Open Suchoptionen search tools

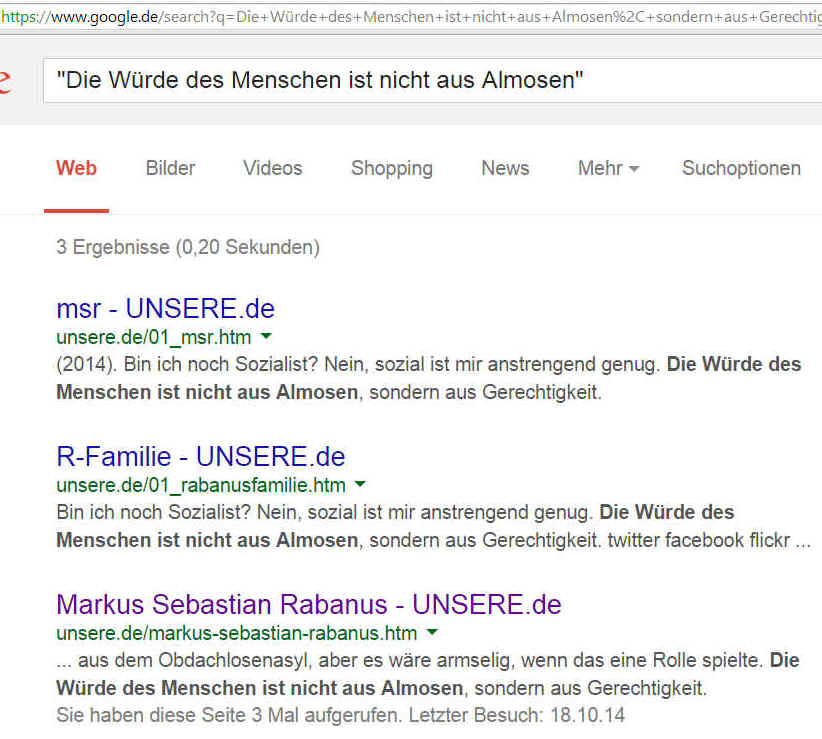[x=741, y=168]
